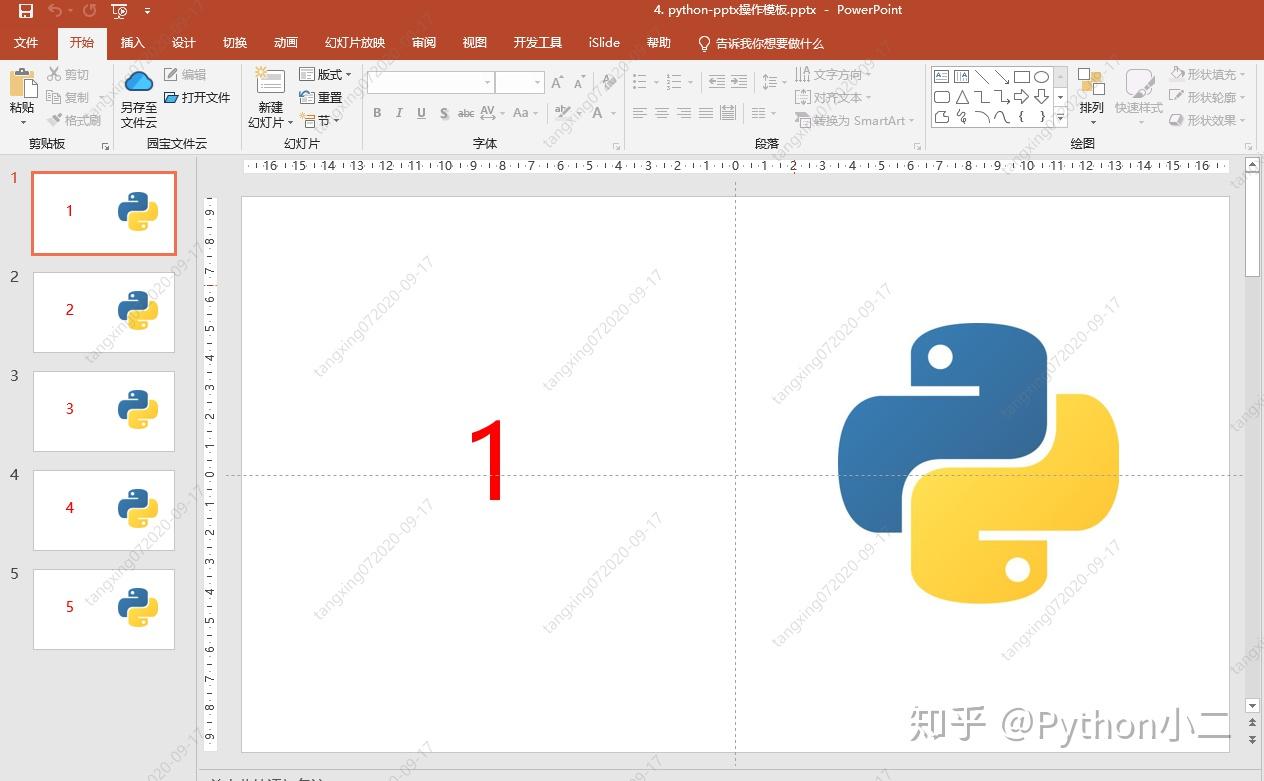Click the 形状轮廓 (Shape Outline) icon
1264x781 pixels.
pos(1209,96)
